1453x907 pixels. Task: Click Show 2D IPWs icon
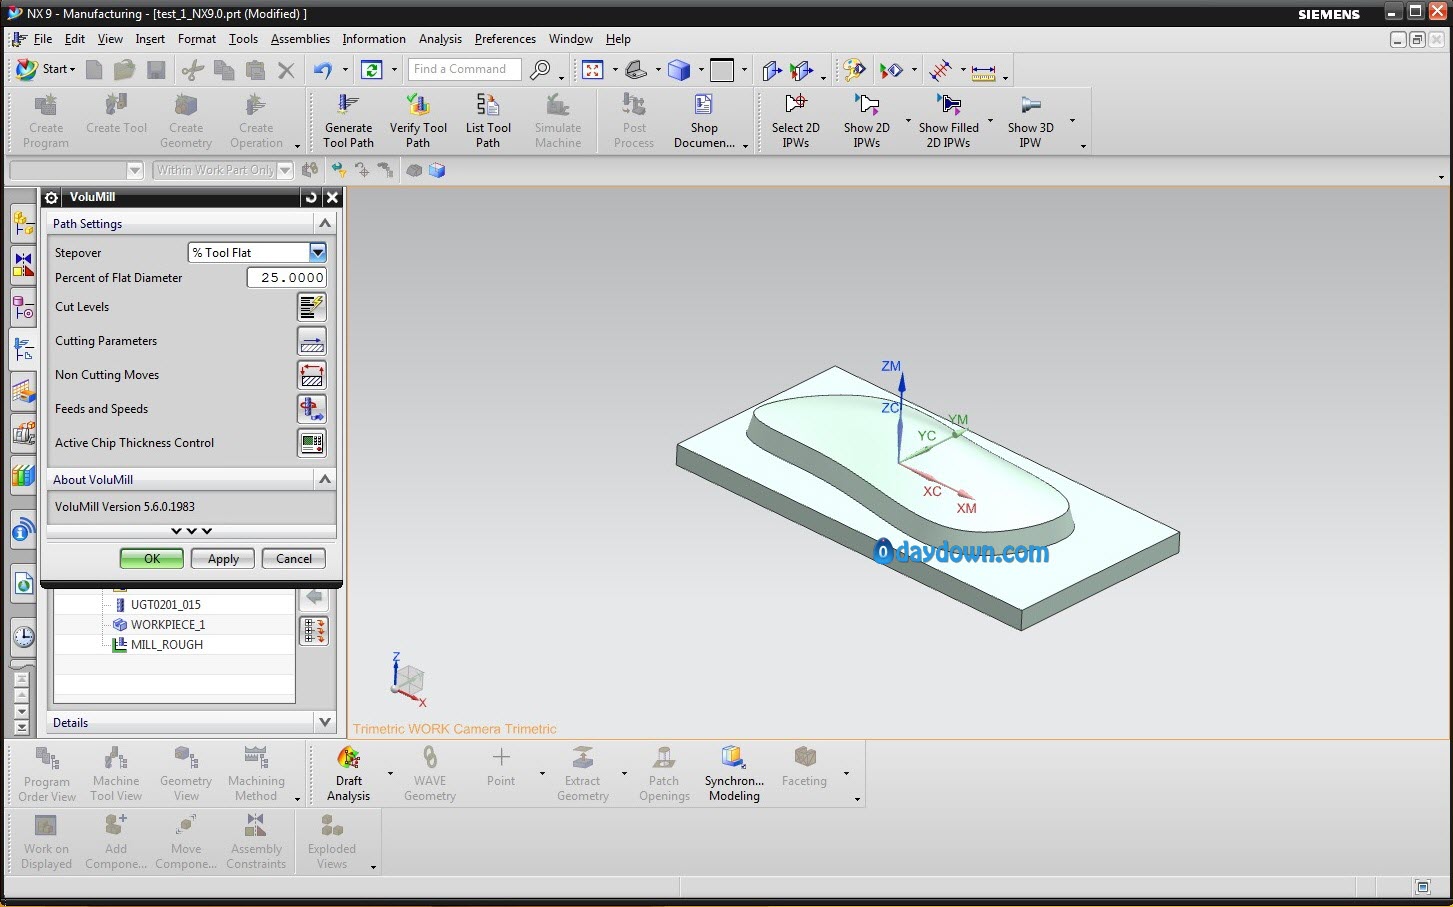point(866,105)
